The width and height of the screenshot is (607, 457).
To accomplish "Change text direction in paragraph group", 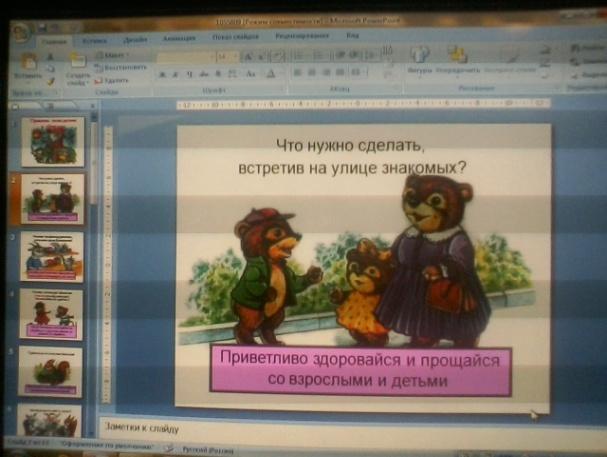I will coord(388,51).
